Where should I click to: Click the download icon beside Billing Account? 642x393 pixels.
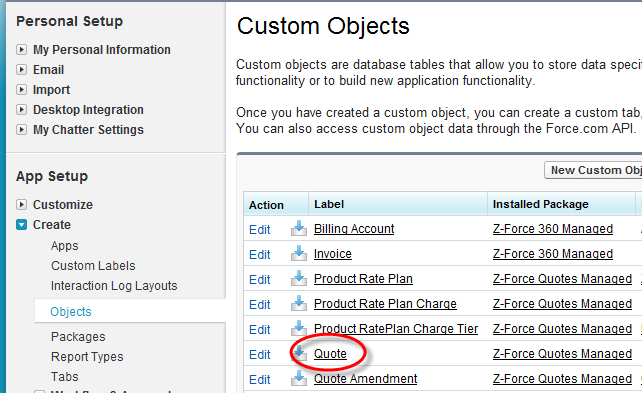click(x=299, y=228)
